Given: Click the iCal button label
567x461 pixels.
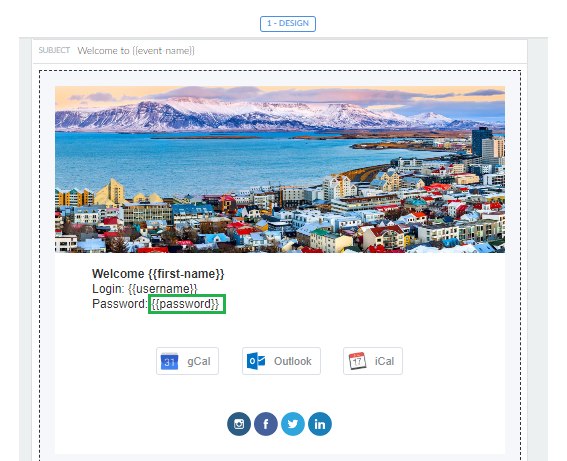Looking at the screenshot, I should [x=384, y=361].
